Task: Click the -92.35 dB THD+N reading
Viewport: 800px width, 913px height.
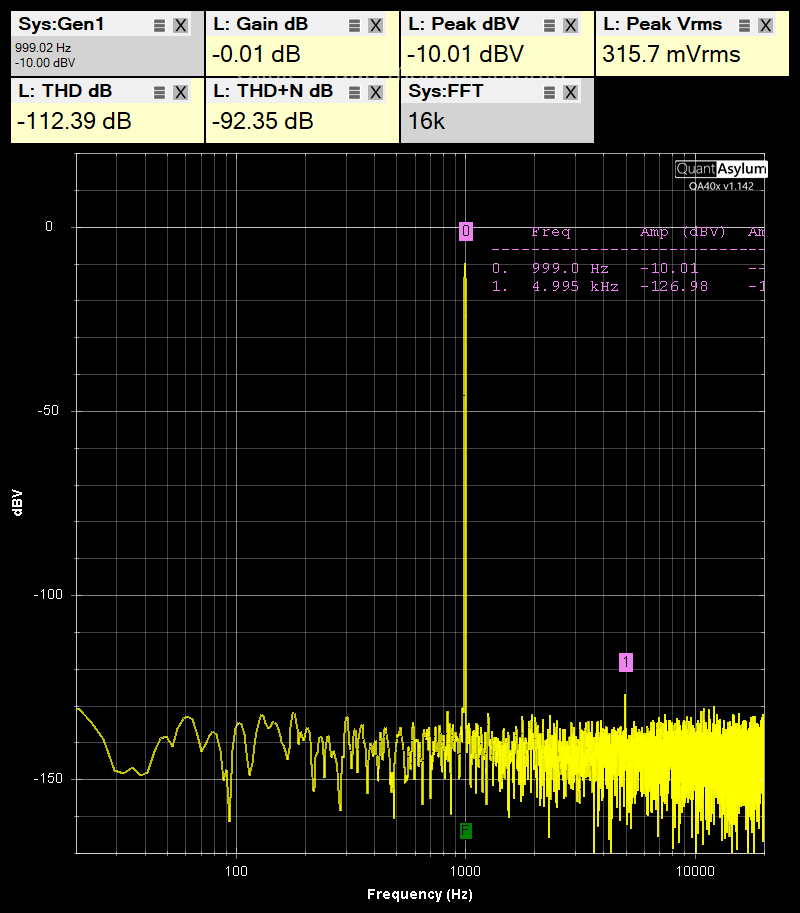Action: coord(263,121)
